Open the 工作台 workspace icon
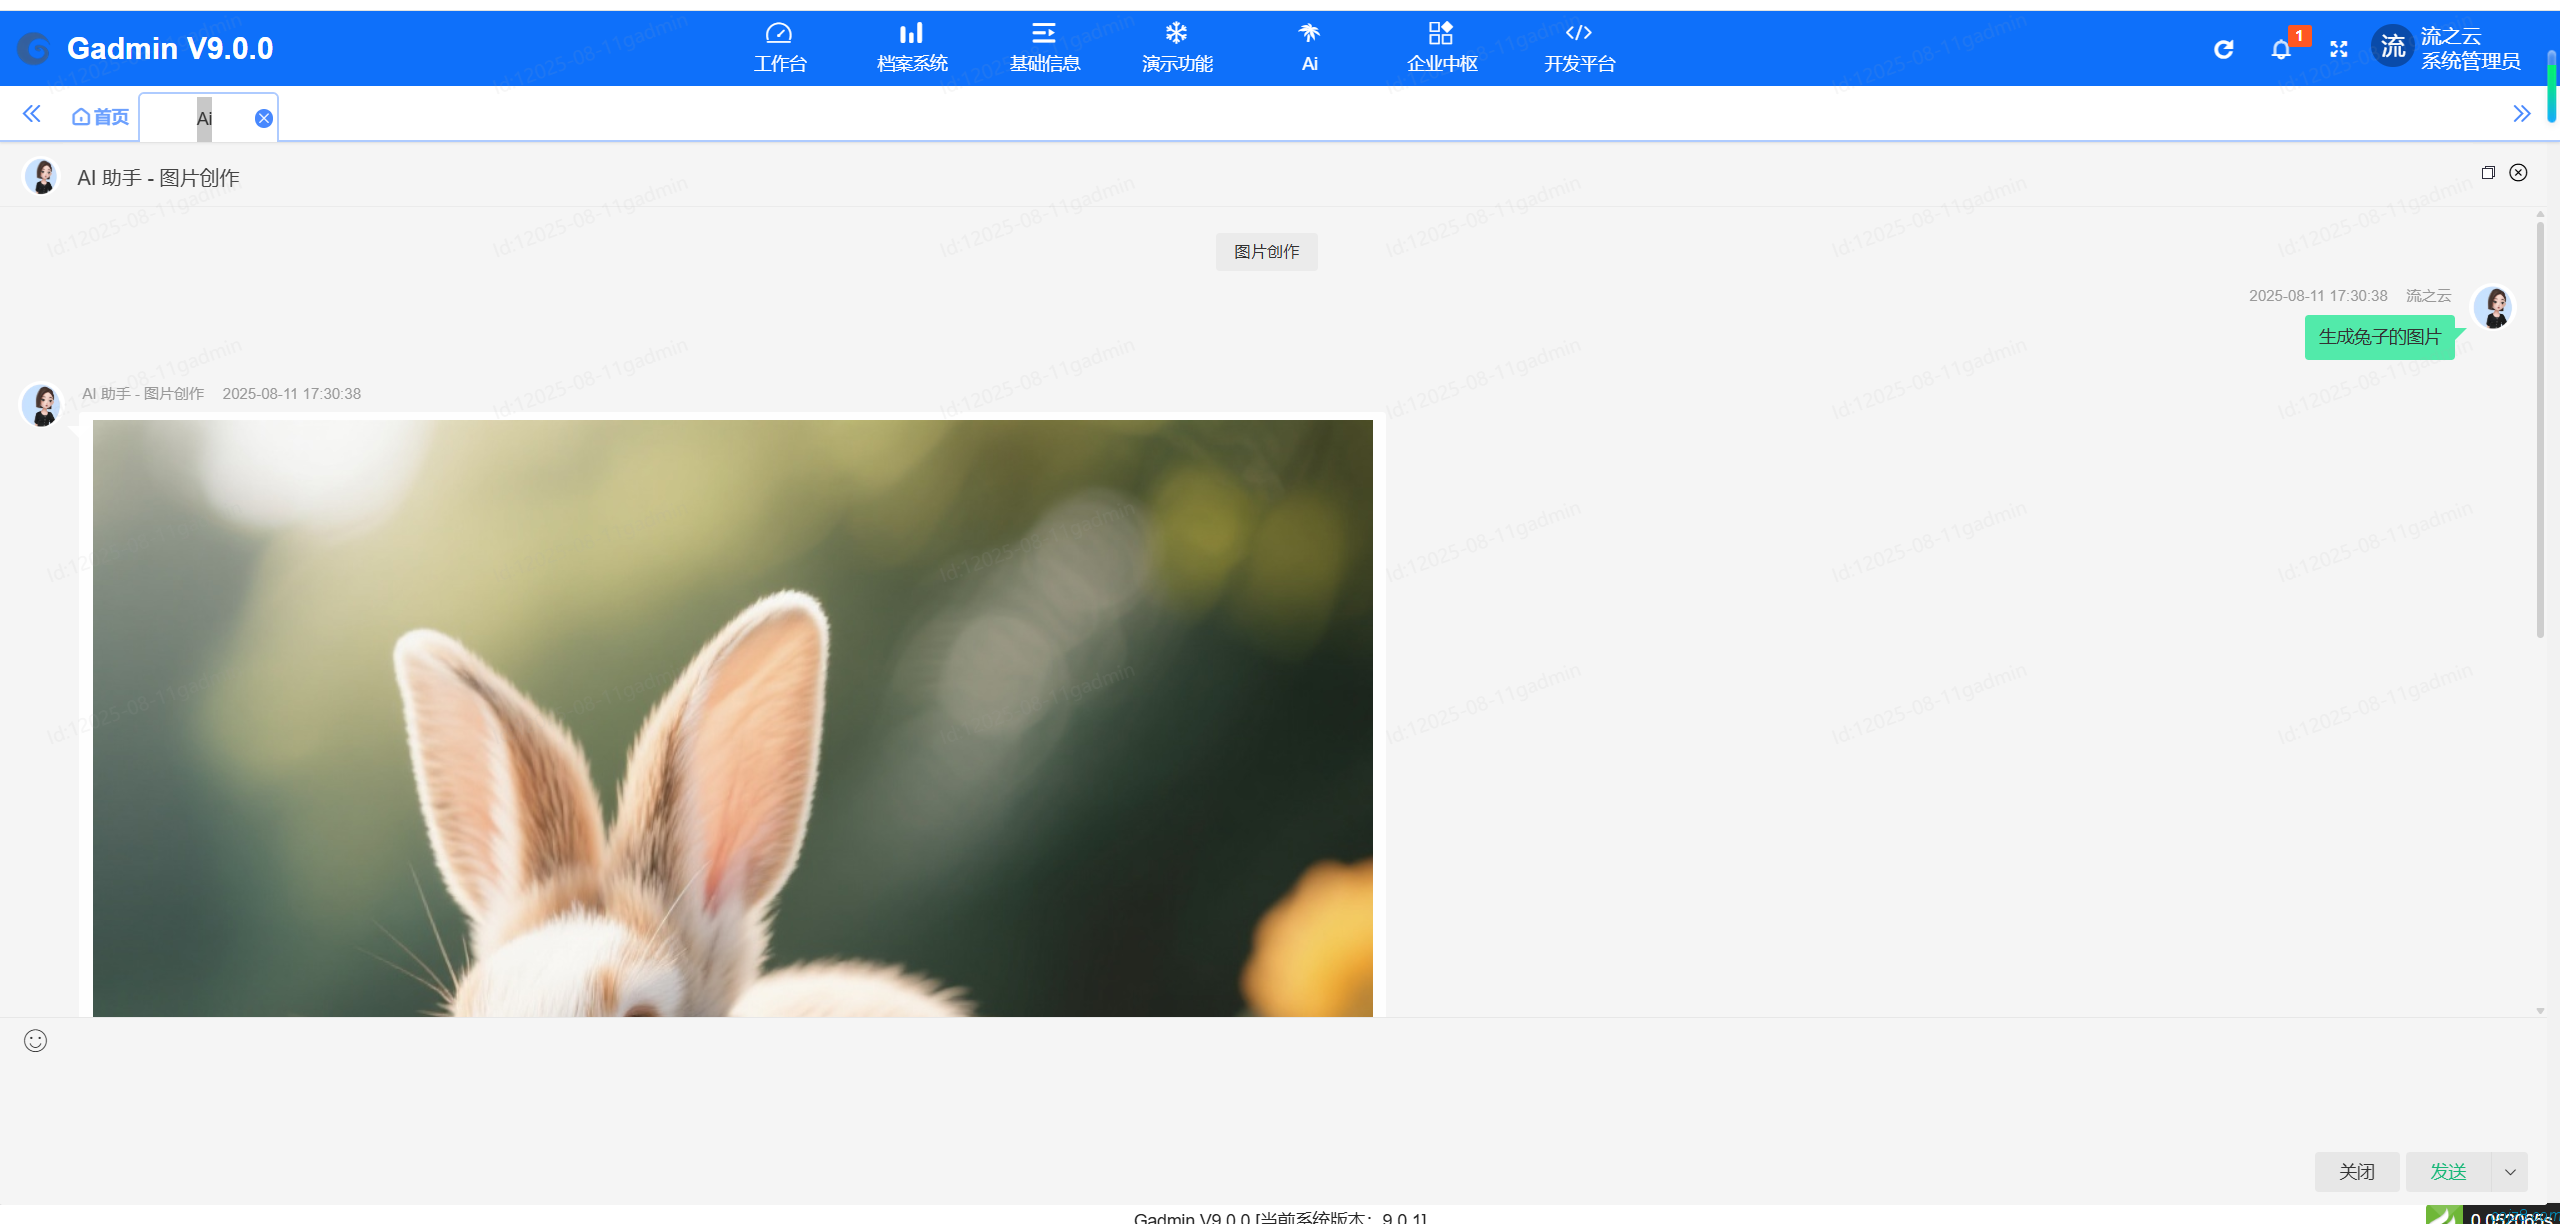The width and height of the screenshot is (2560, 1224). tap(780, 47)
